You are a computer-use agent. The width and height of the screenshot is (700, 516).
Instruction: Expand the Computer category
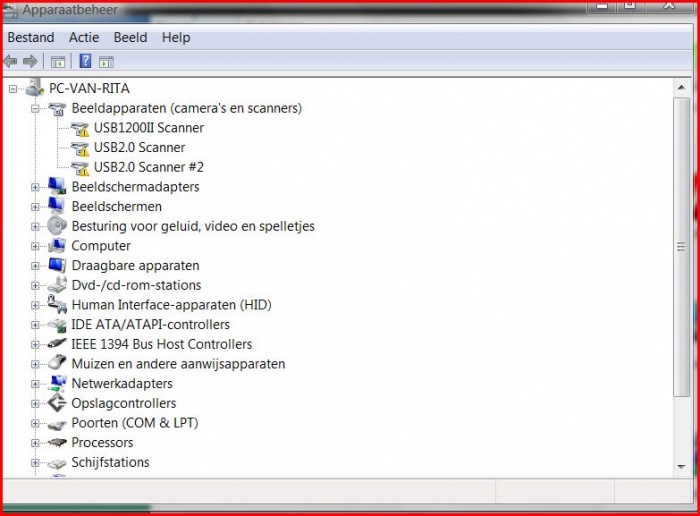[35, 246]
